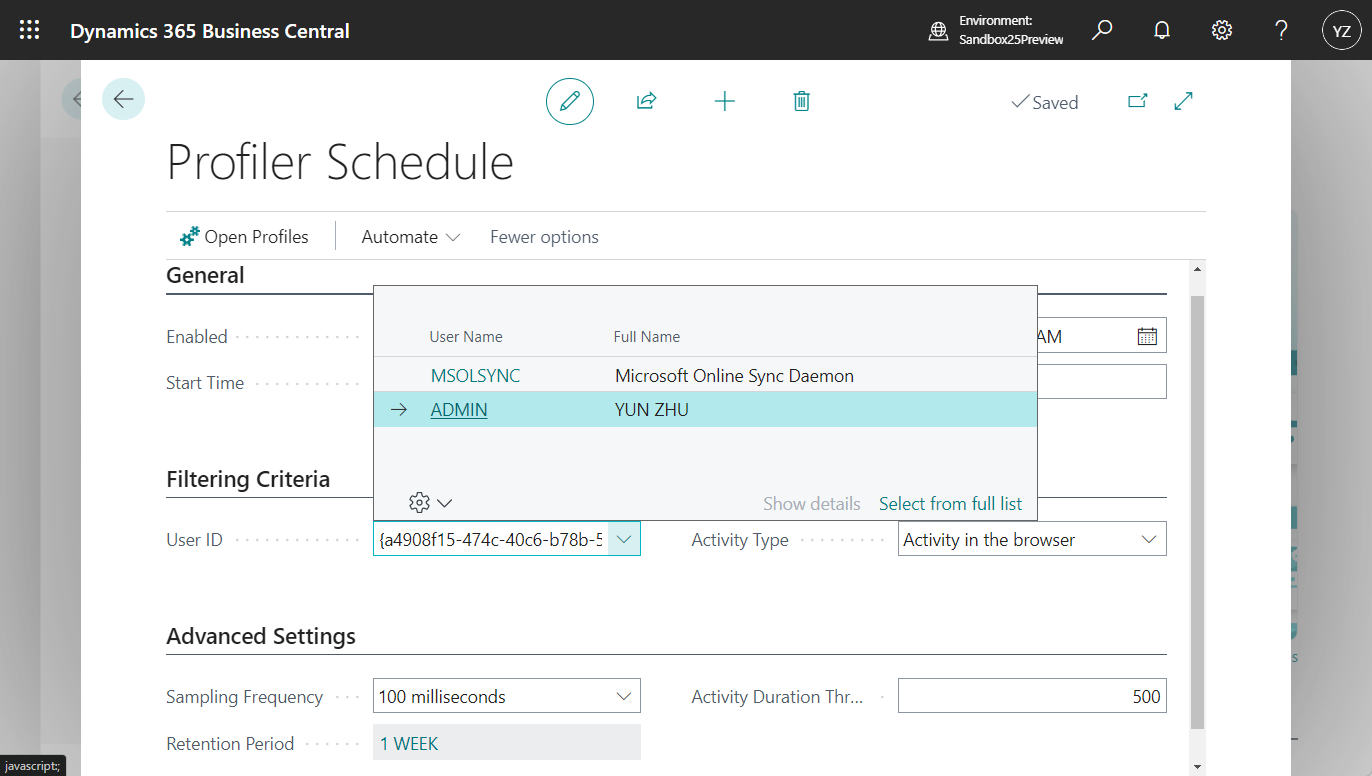Open the Help question mark
The width and height of the screenshot is (1372, 776).
pyautogui.click(x=1281, y=30)
